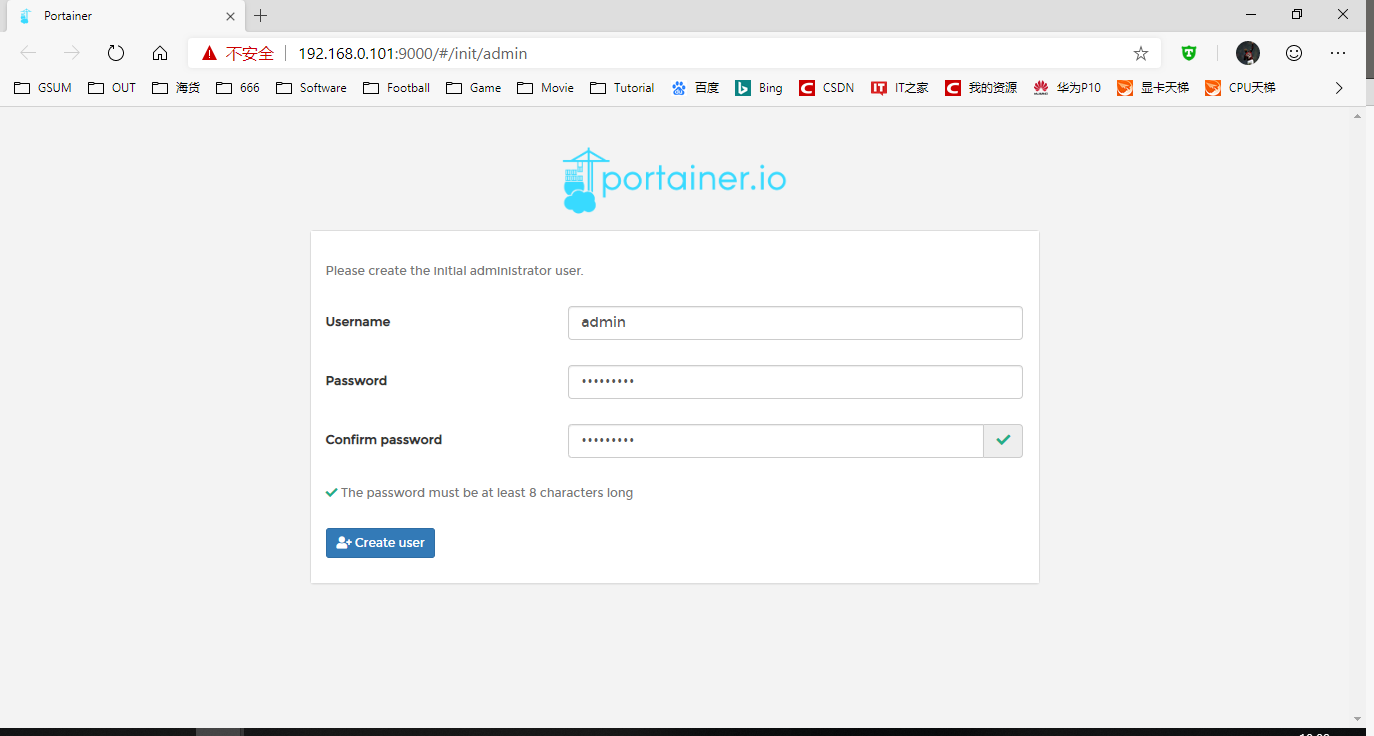Click the browser profile avatar
Screen dimensions: 1374x736
tap(1247, 53)
